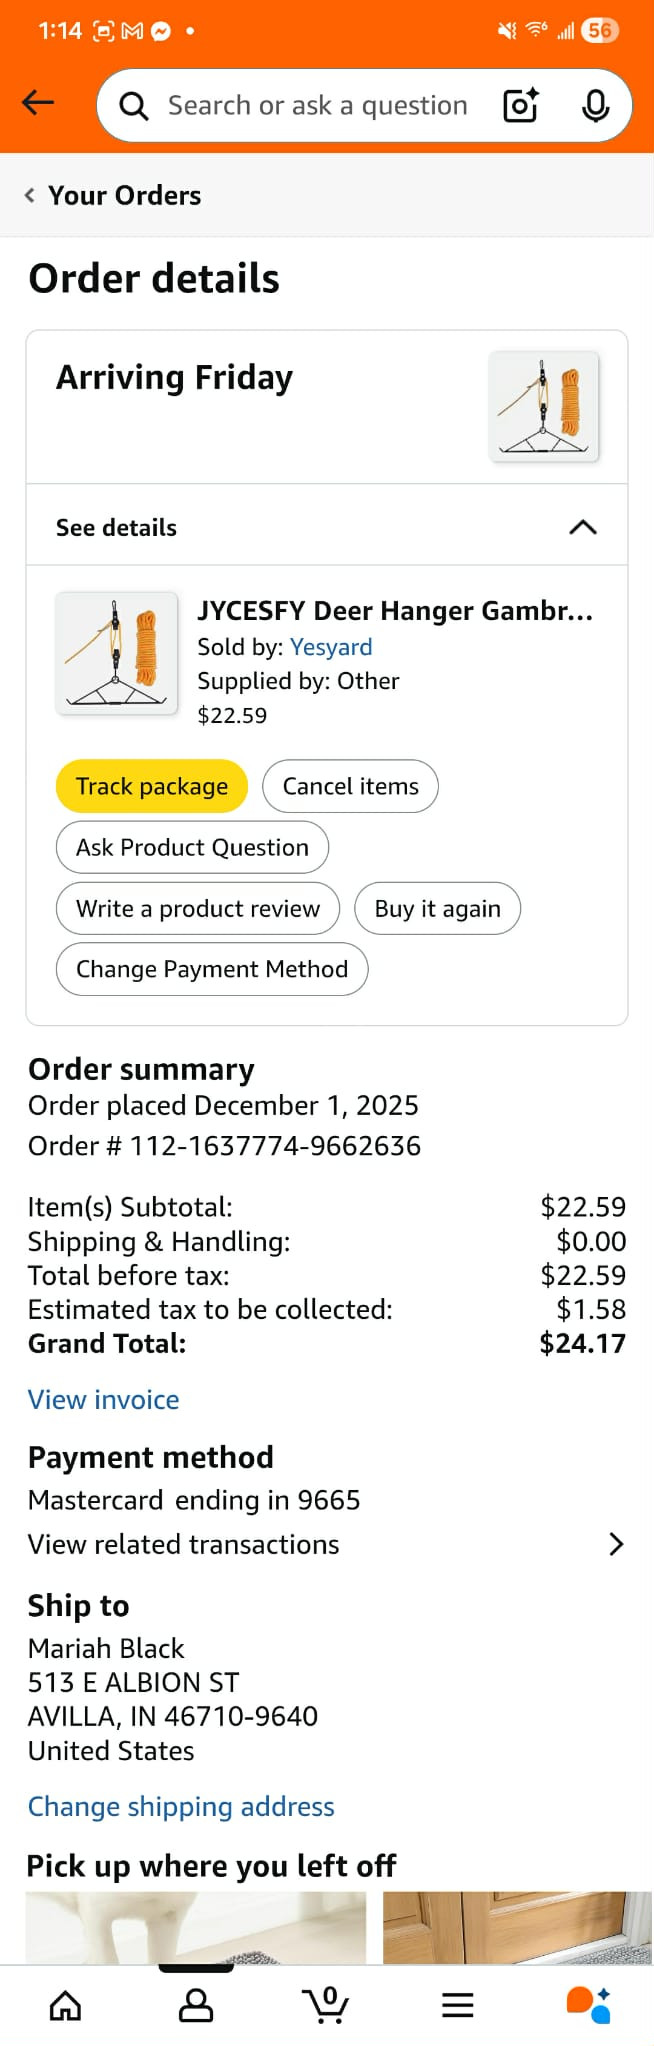654x2046 pixels.
Task: Tap Ask Product Question button
Action: pos(192,847)
